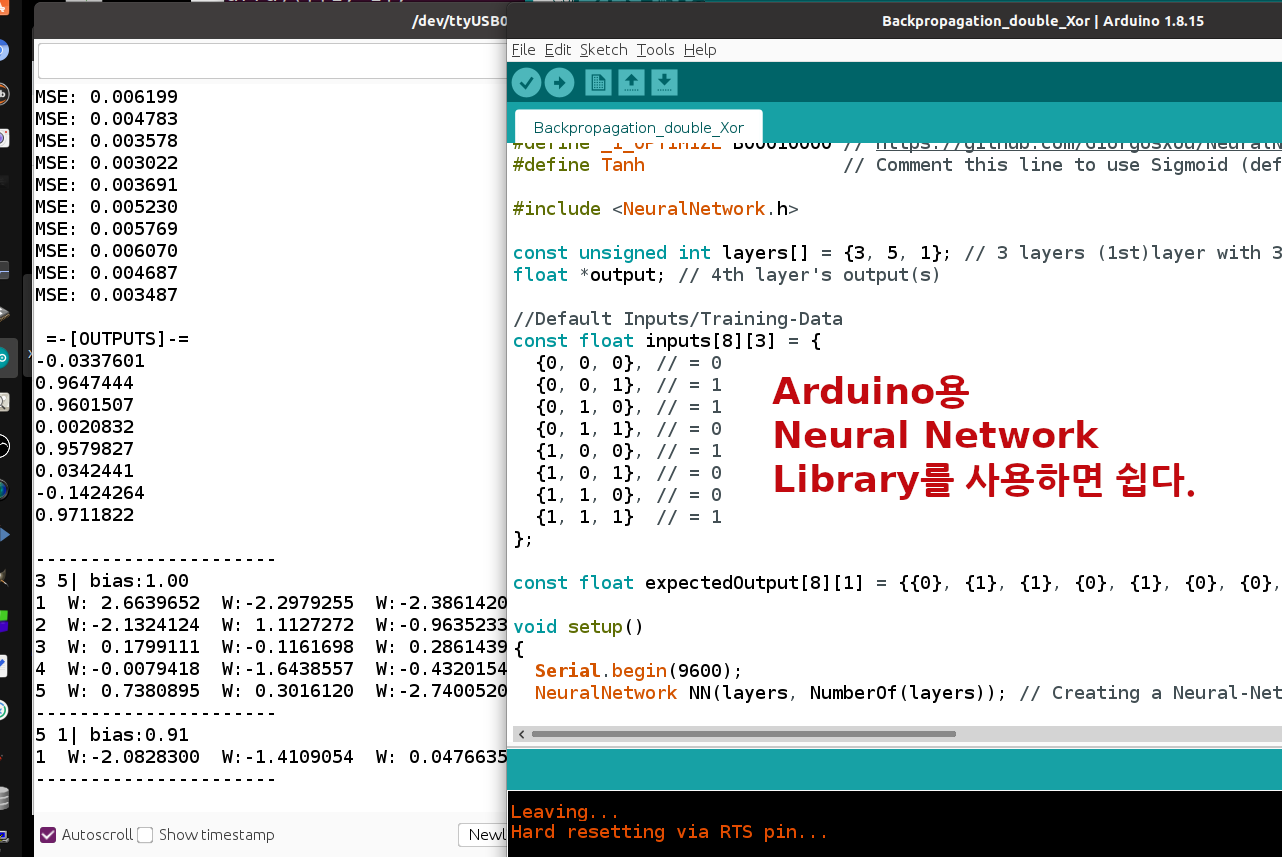The width and height of the screenshot is (1282, 857).
Task: Click the 'const float expectedOutput[8][1]' line
Action: (x=897, y=583)
